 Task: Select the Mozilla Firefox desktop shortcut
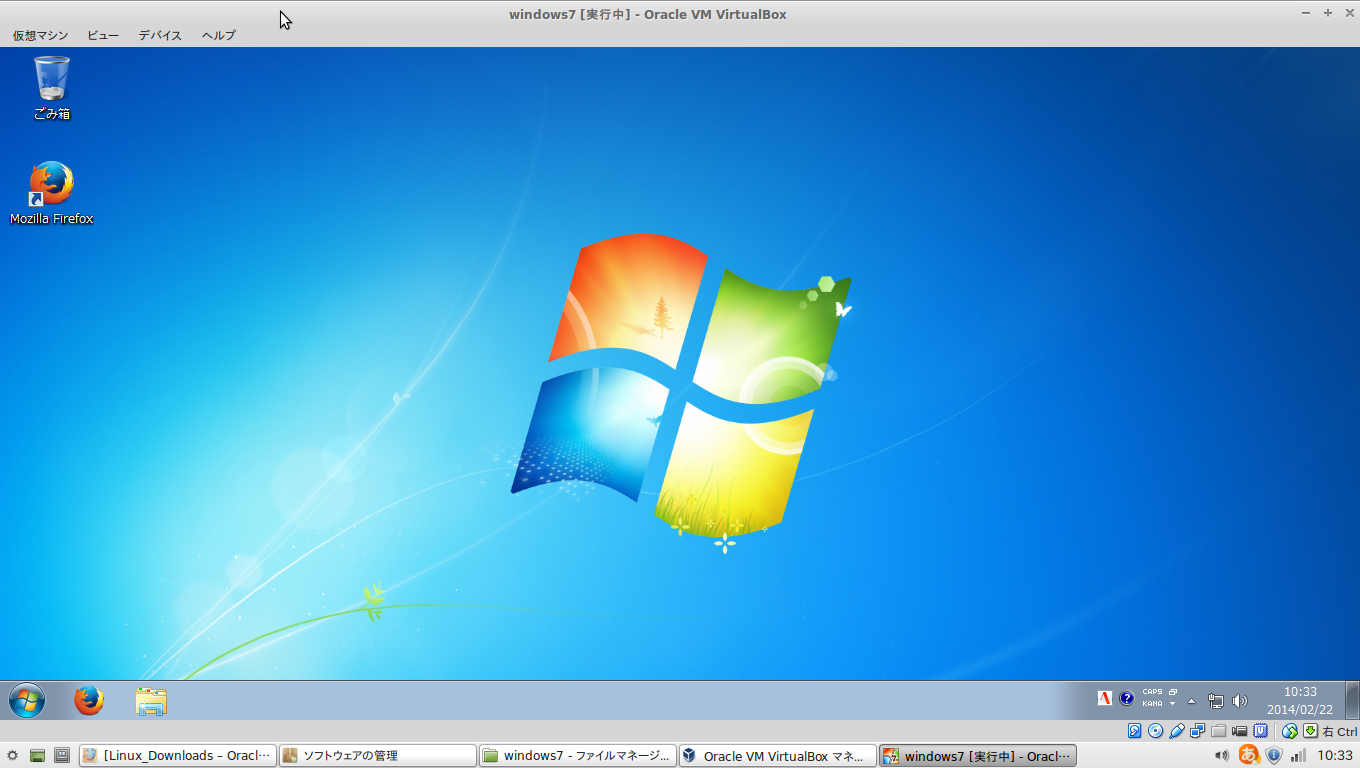click(52, 194)
